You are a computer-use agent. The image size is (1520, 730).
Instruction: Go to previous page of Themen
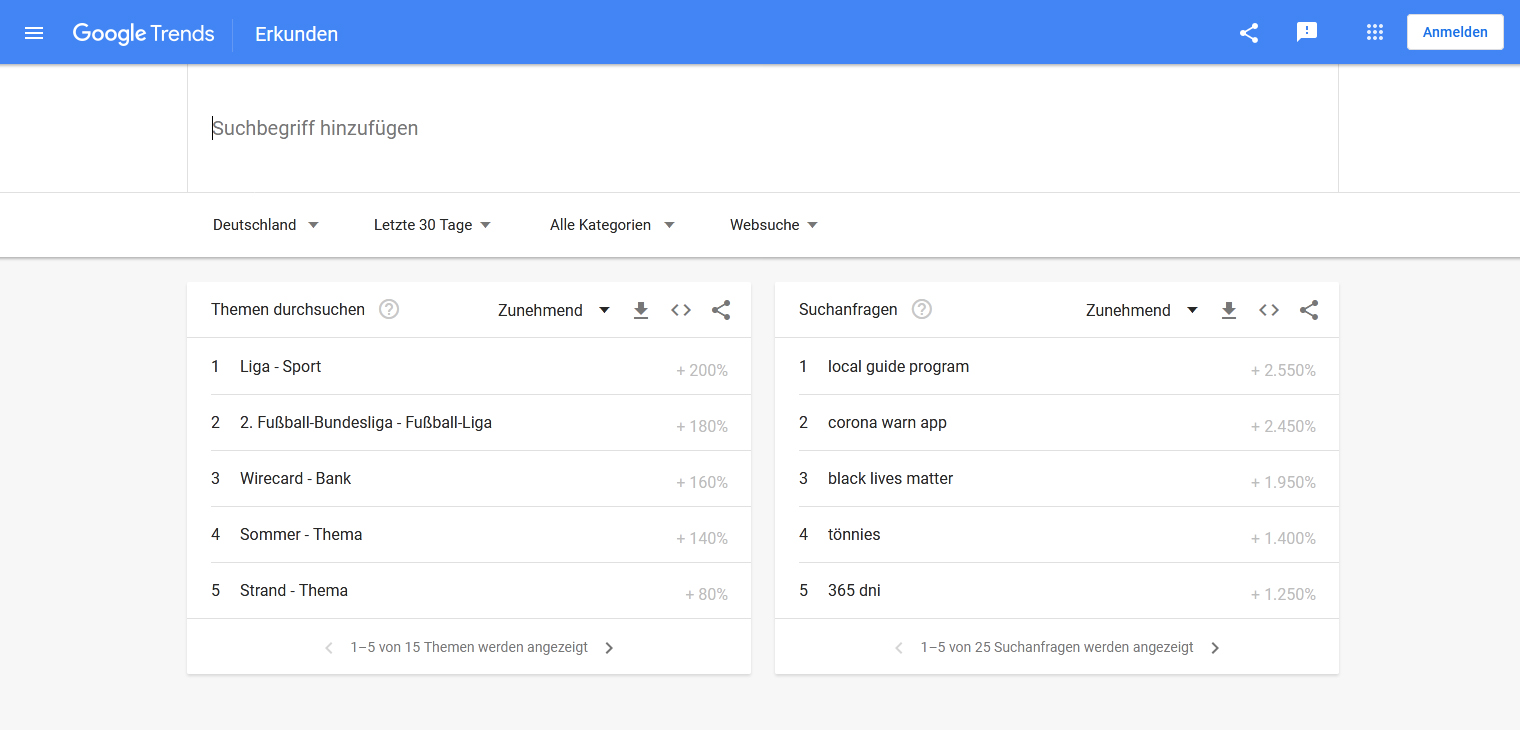click(329, 648)
